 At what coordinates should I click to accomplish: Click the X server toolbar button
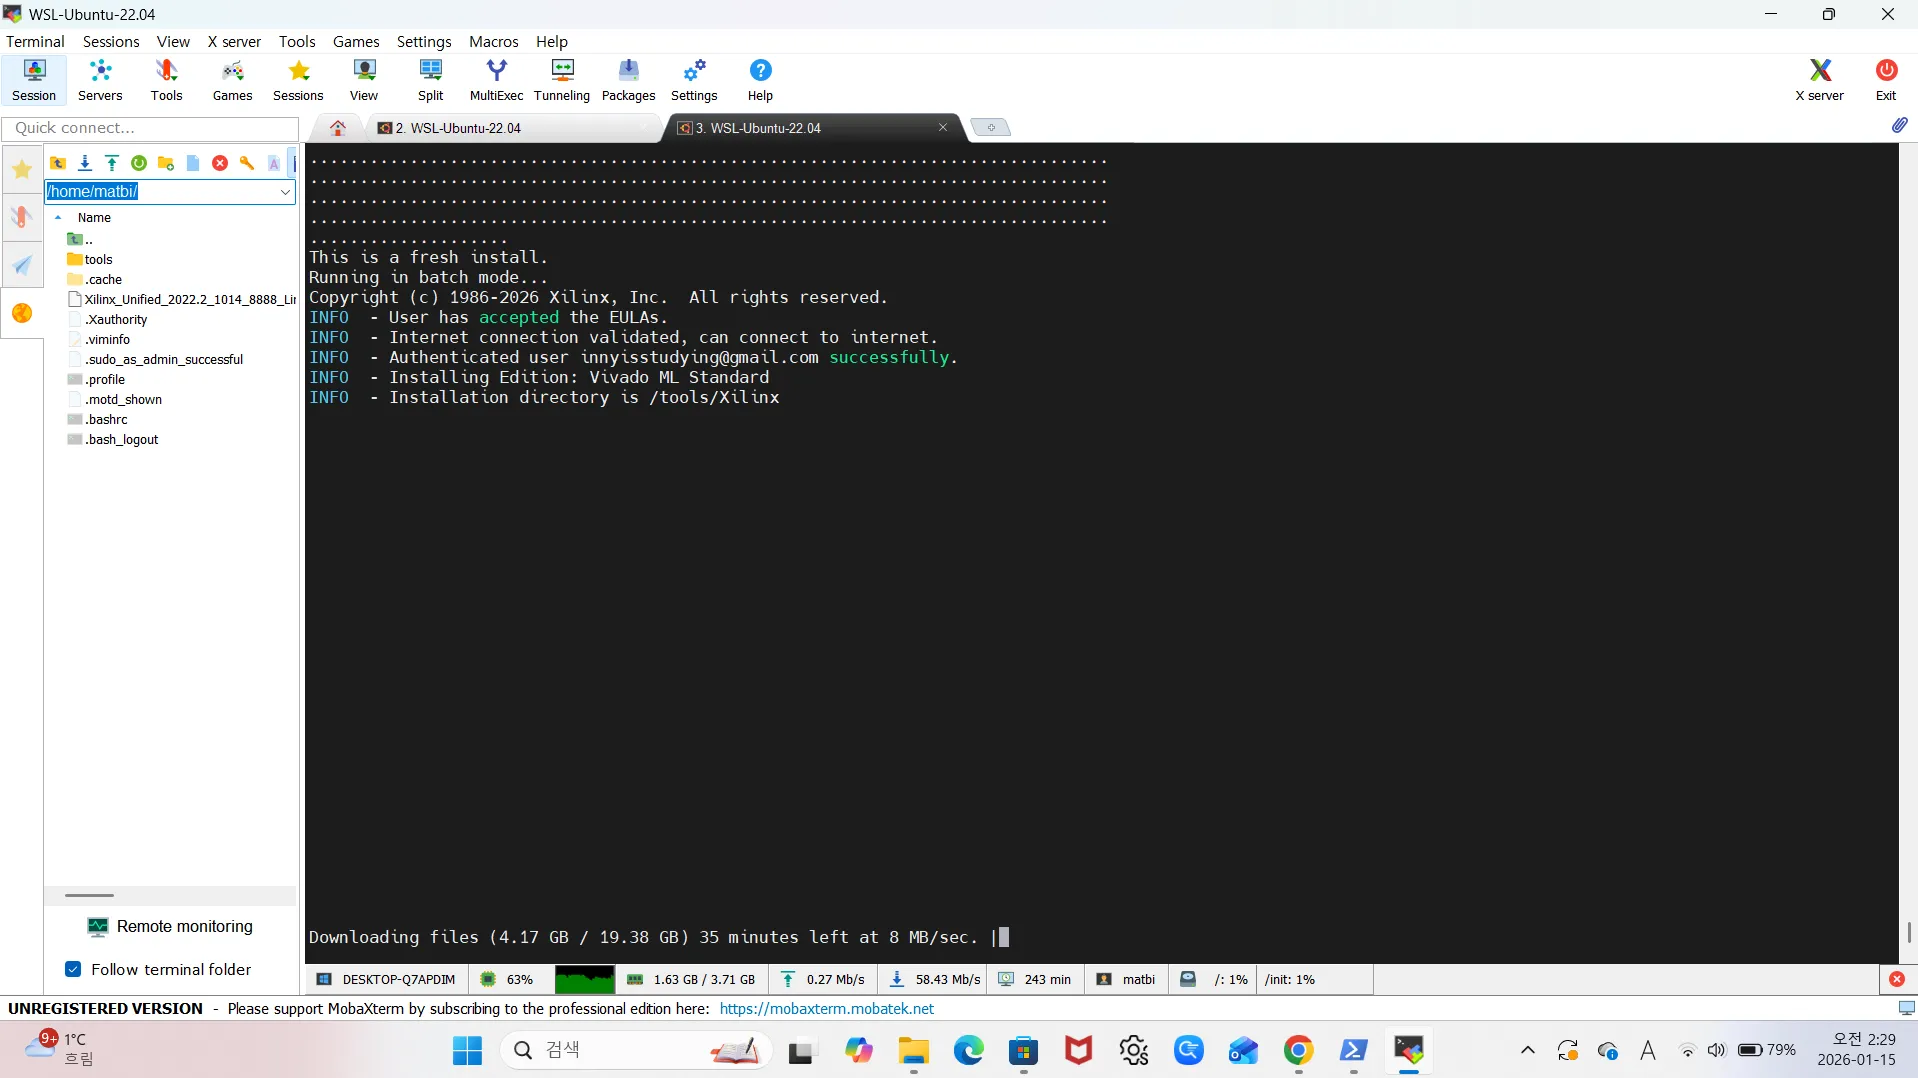(x=1819, y=80)
